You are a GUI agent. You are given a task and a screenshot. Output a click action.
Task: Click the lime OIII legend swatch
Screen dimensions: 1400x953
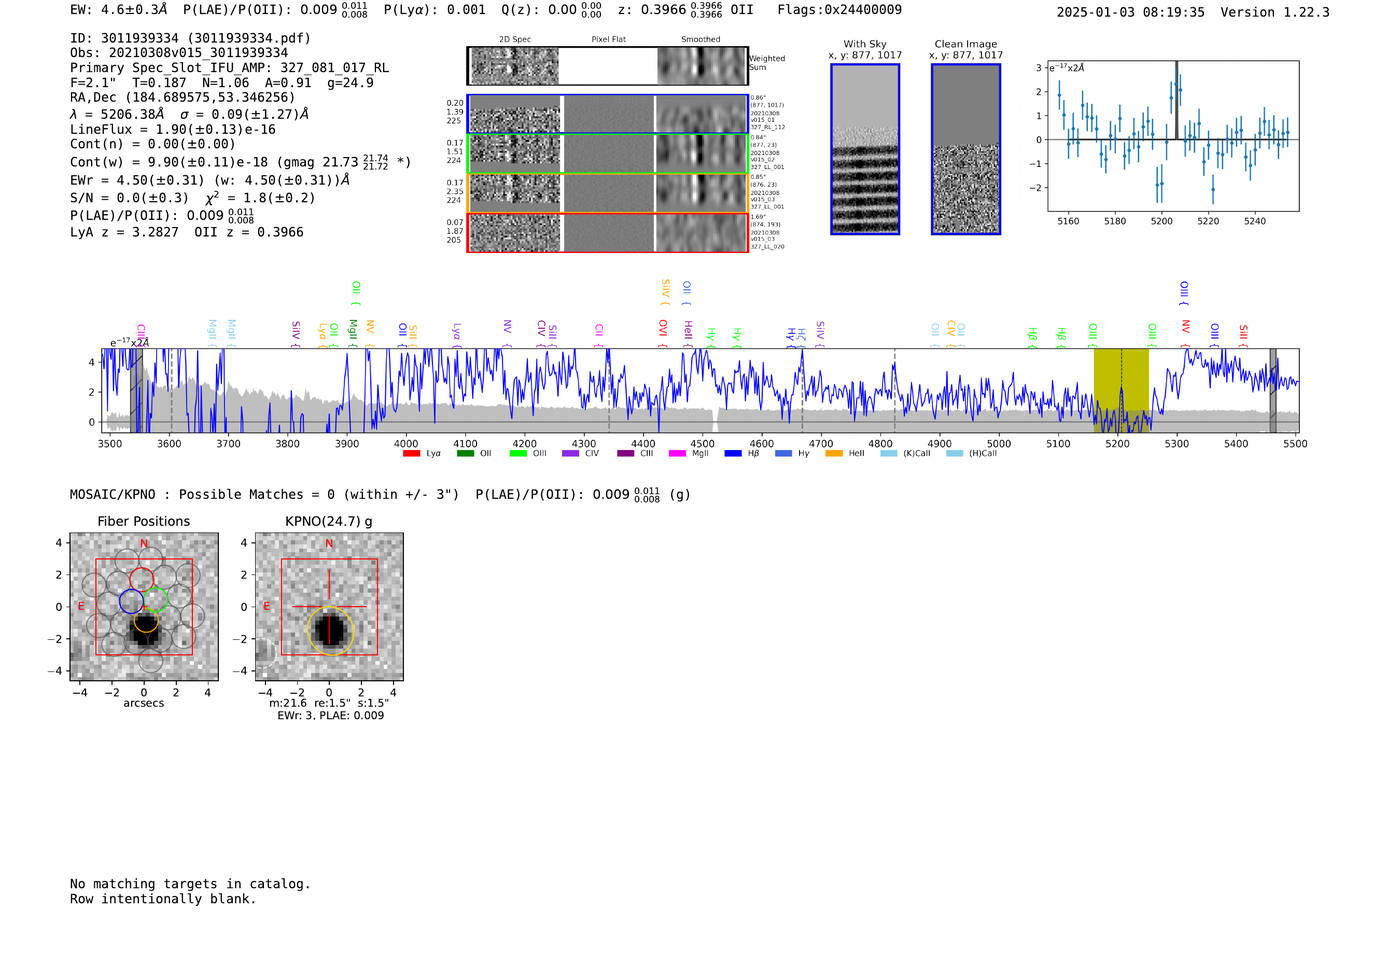pos(518,454)
